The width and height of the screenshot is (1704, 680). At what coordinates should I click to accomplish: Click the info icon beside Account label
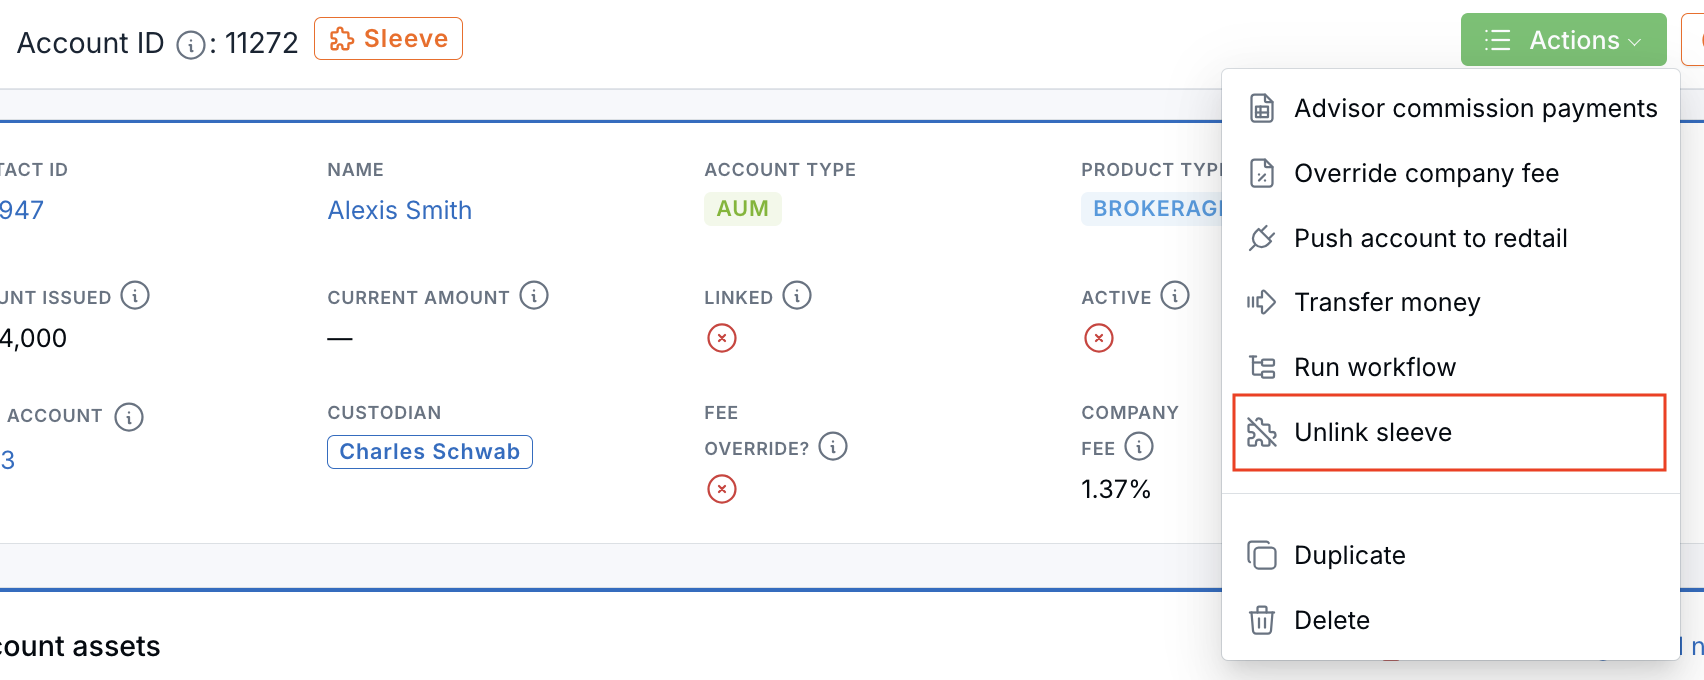(x=129, y=416)
